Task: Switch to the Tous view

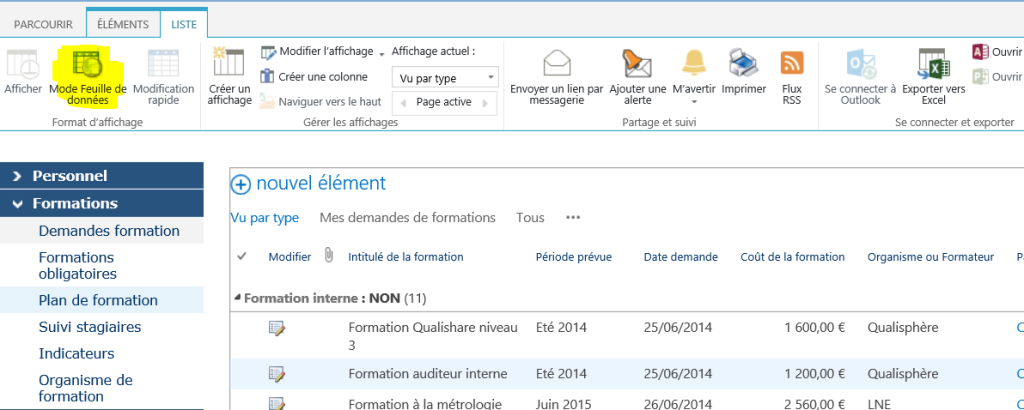Action: [x=530, y=217]
